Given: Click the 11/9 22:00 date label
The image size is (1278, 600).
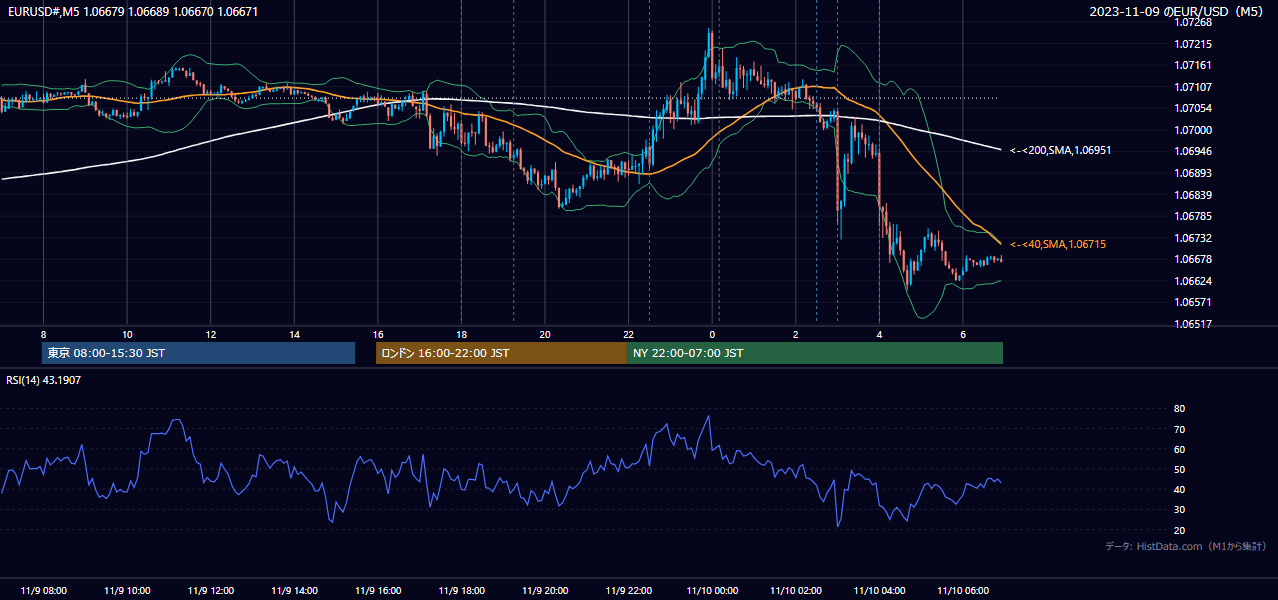Looking at the screenshot, I should pos(629,591).
